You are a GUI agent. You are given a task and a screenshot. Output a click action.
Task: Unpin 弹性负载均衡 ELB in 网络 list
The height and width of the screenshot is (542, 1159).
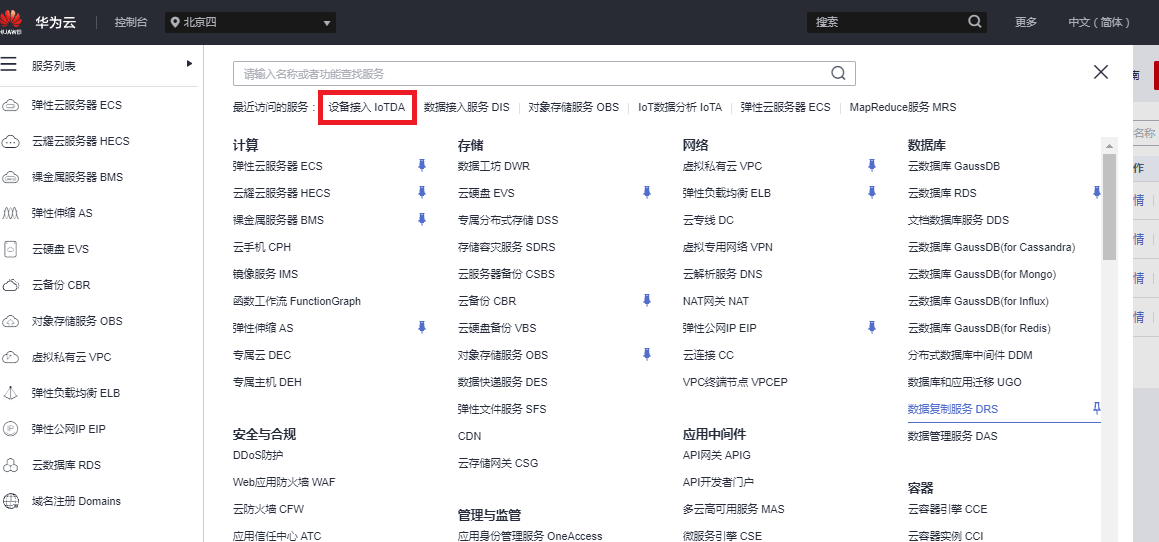(x=872, y=192)
